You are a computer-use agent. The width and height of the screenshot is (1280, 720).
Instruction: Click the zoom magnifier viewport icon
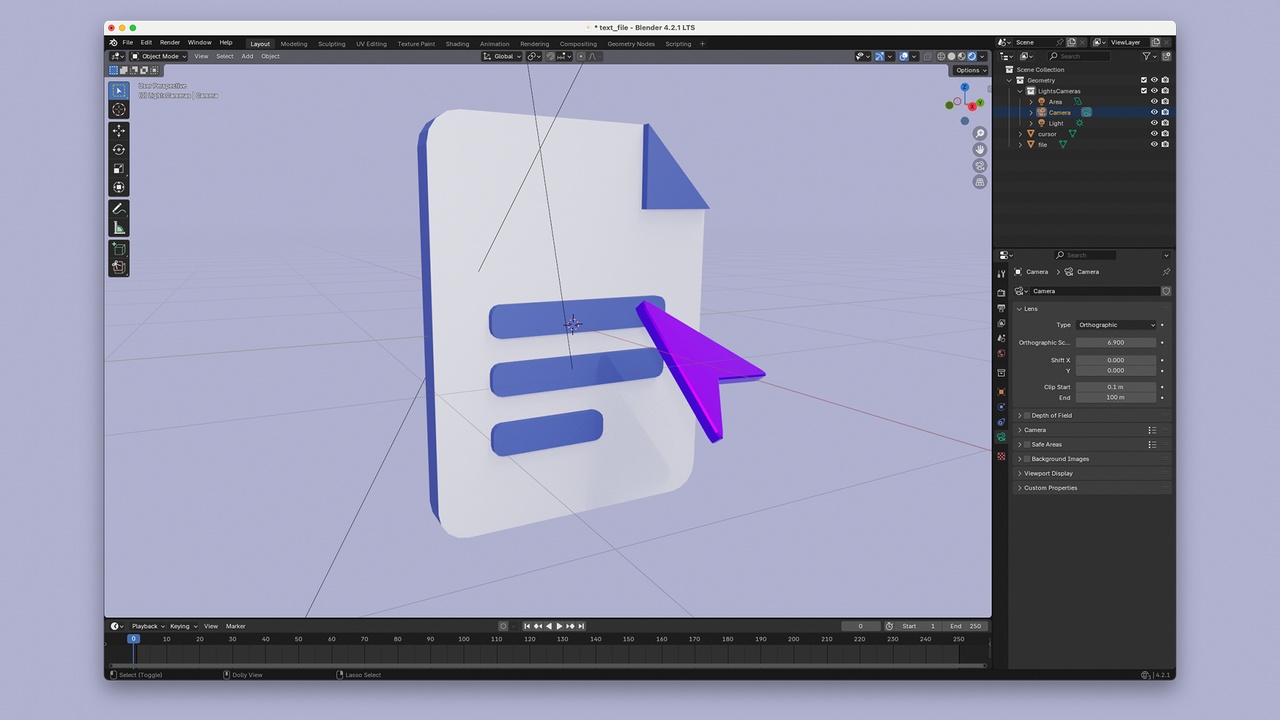(980, 134)
